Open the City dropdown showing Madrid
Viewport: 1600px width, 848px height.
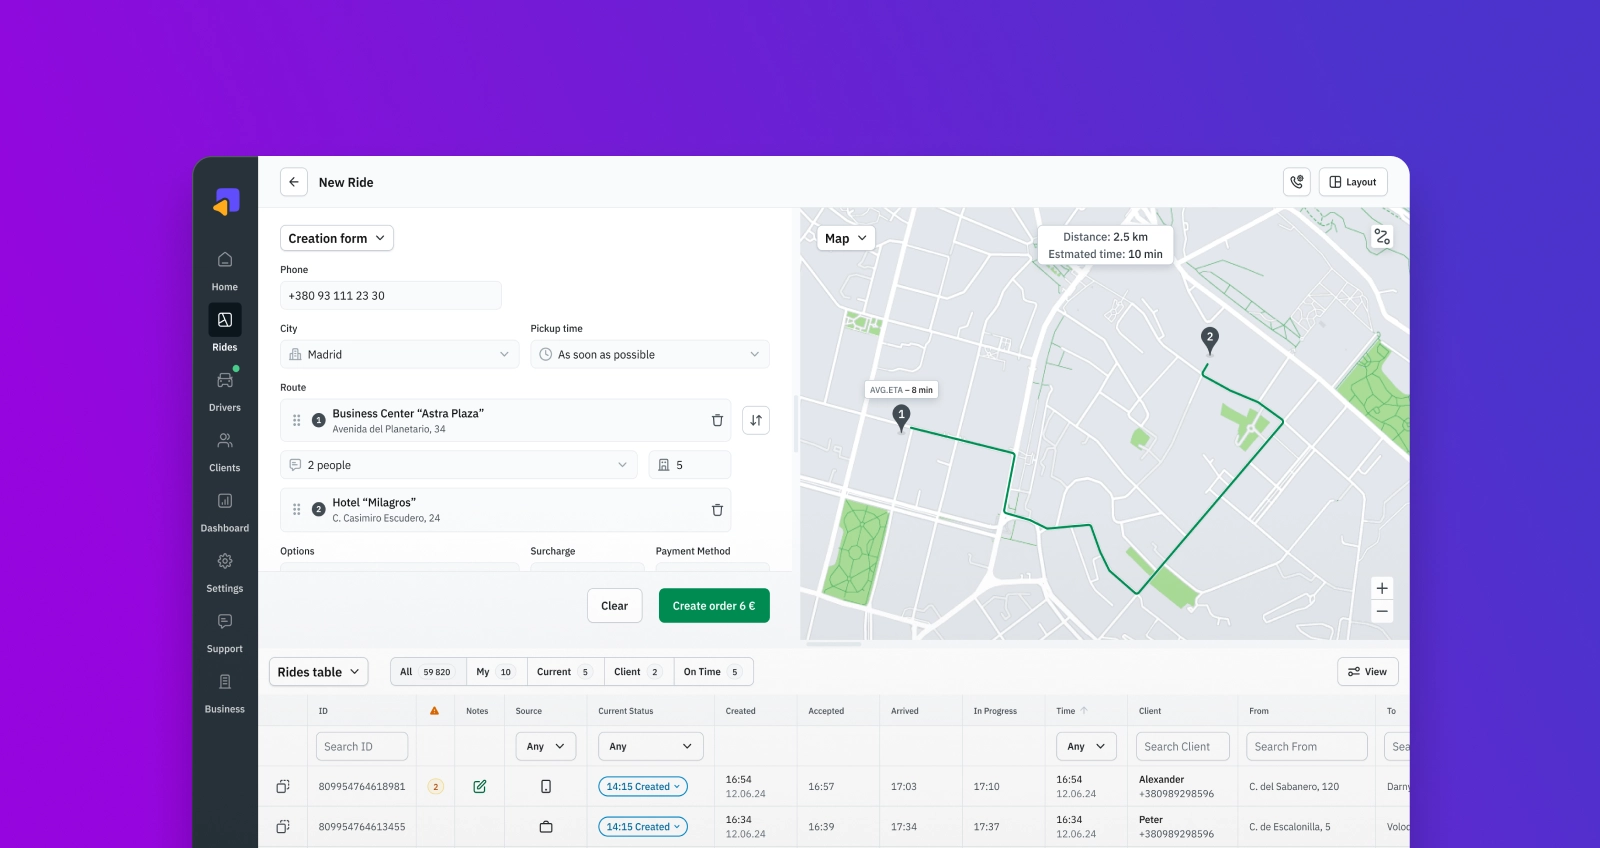399,355
